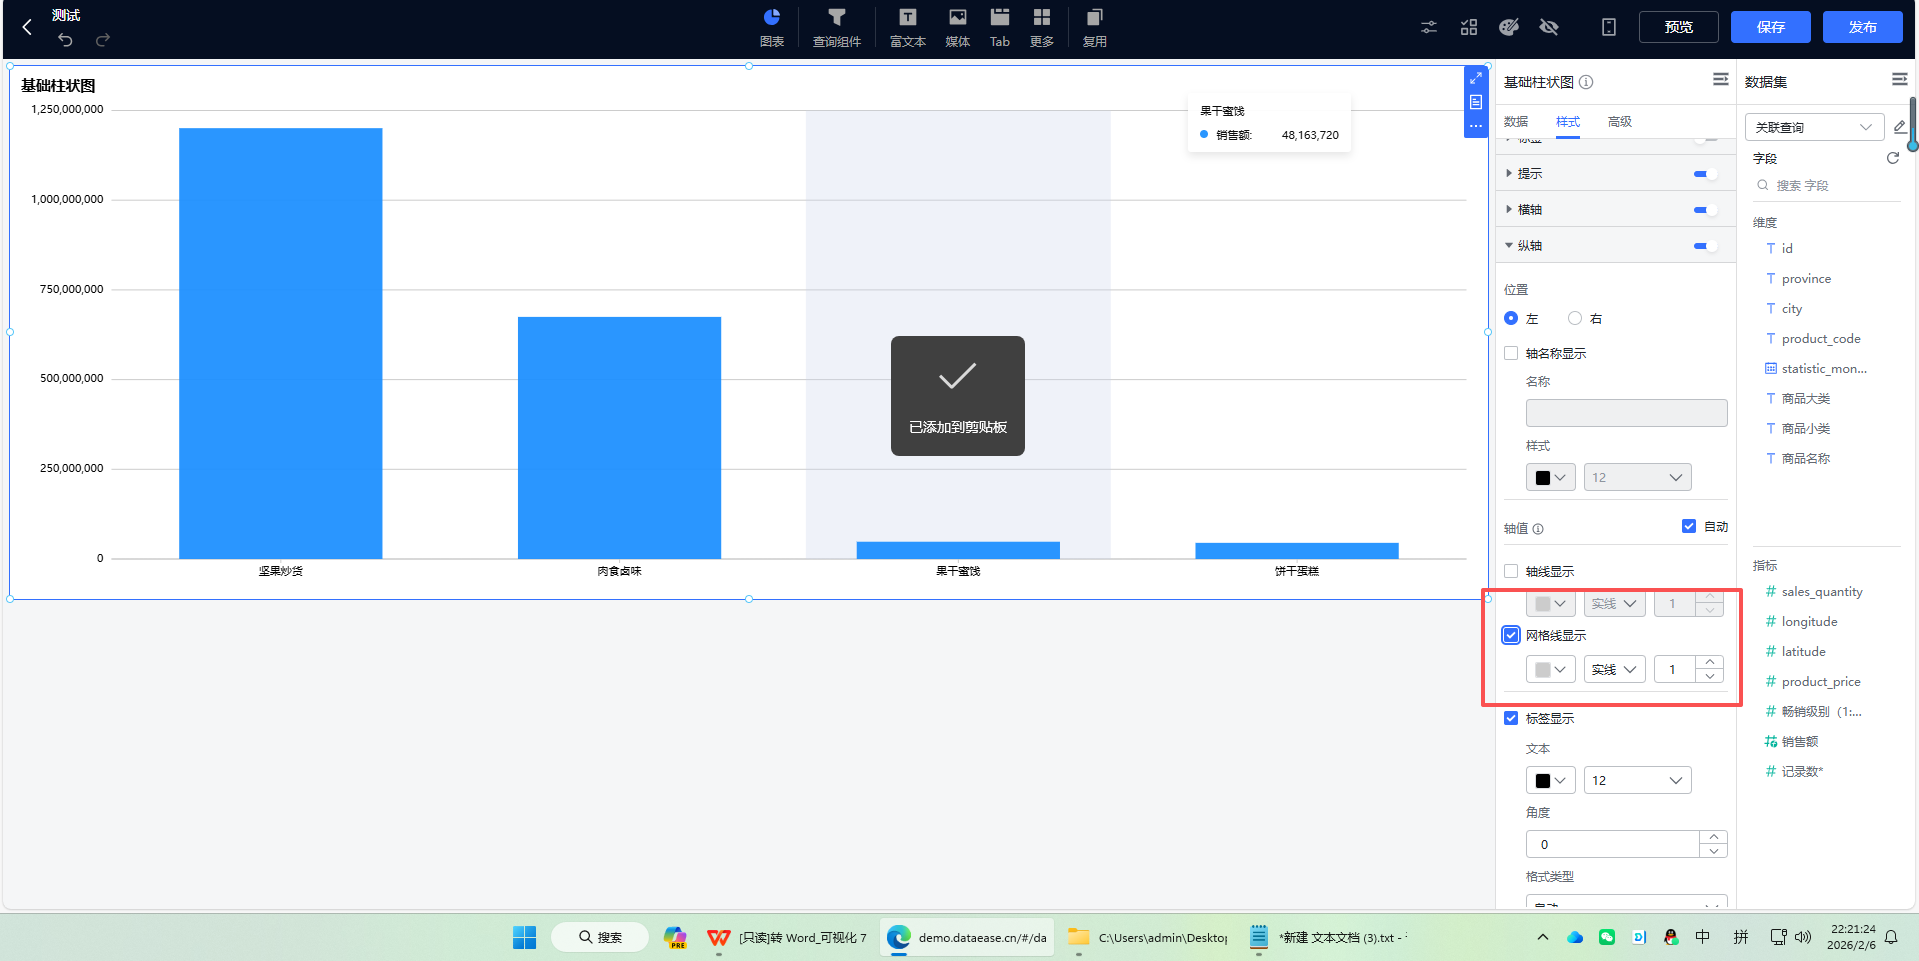Click the taskbar 搜索 box
Screen dimensions: 1919x961
pyautogui.click(x=600, y=937)
